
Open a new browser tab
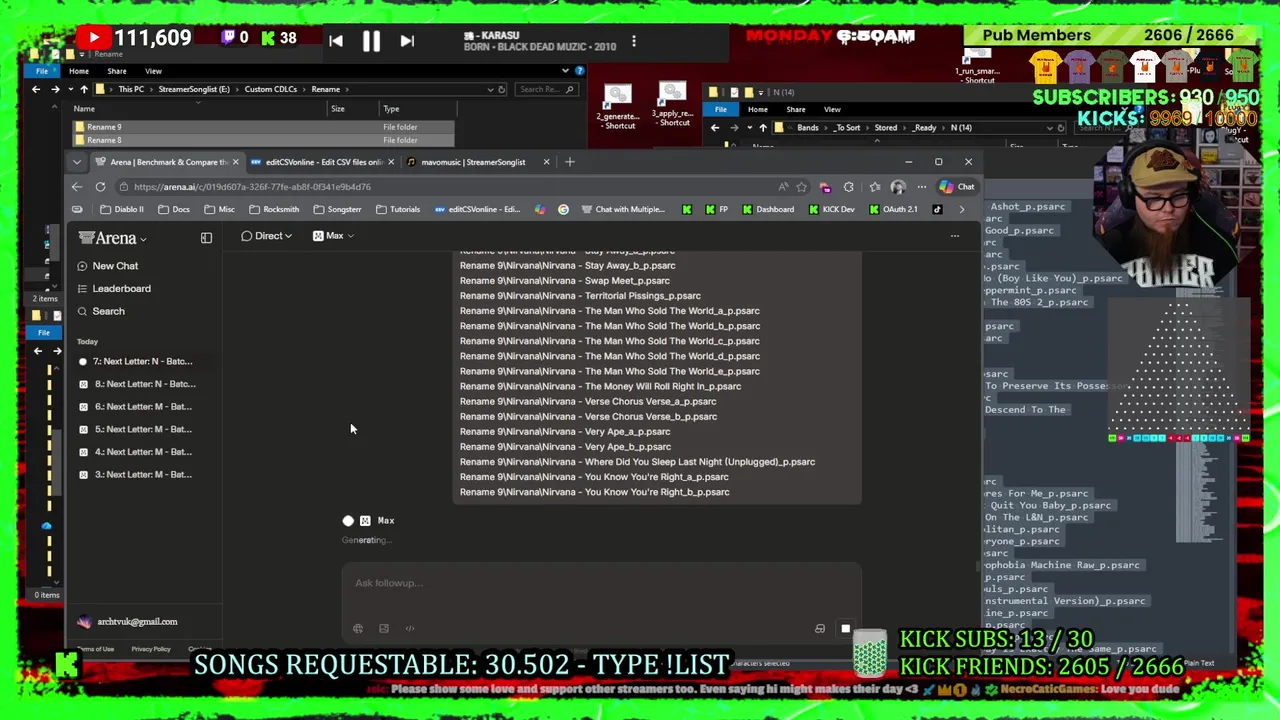point(570,162)
